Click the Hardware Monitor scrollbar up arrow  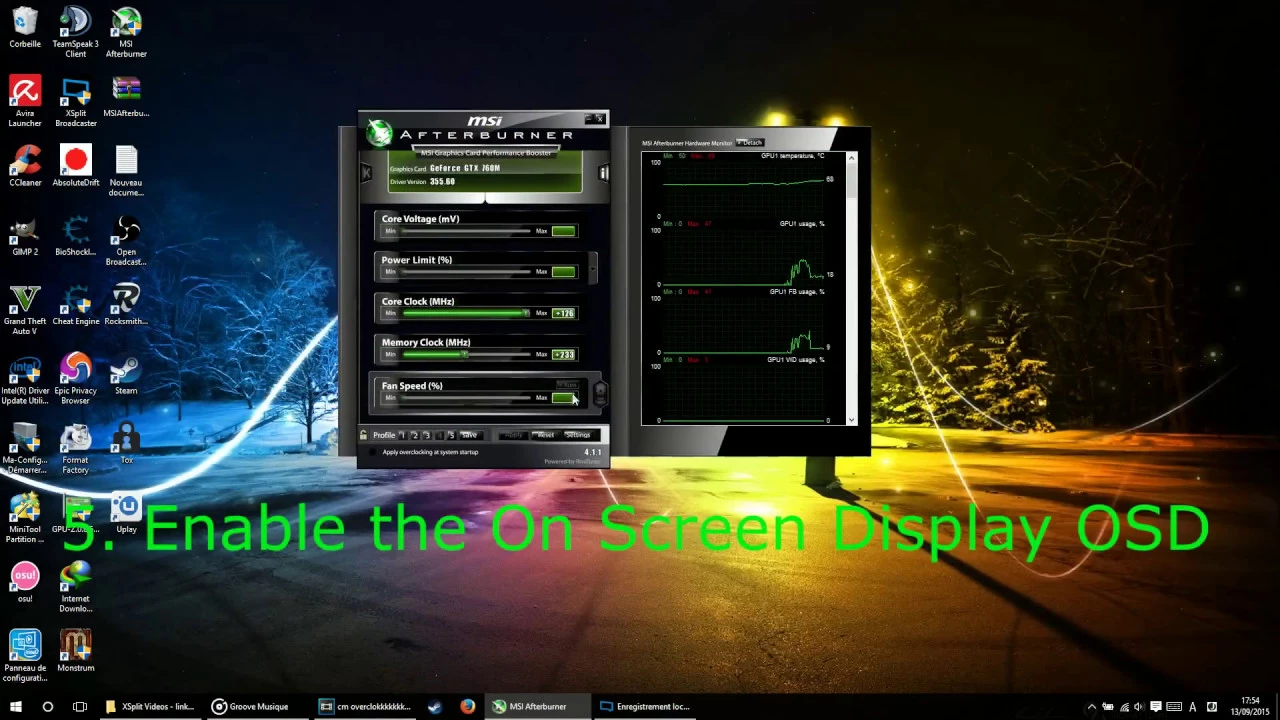click(852, 157)
